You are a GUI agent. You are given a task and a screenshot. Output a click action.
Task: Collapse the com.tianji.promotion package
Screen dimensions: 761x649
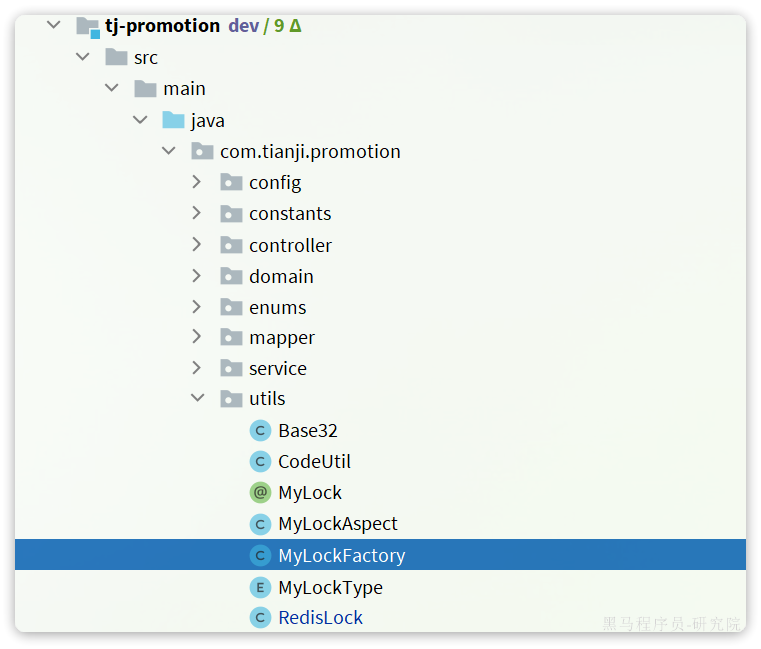pos(168,150)
